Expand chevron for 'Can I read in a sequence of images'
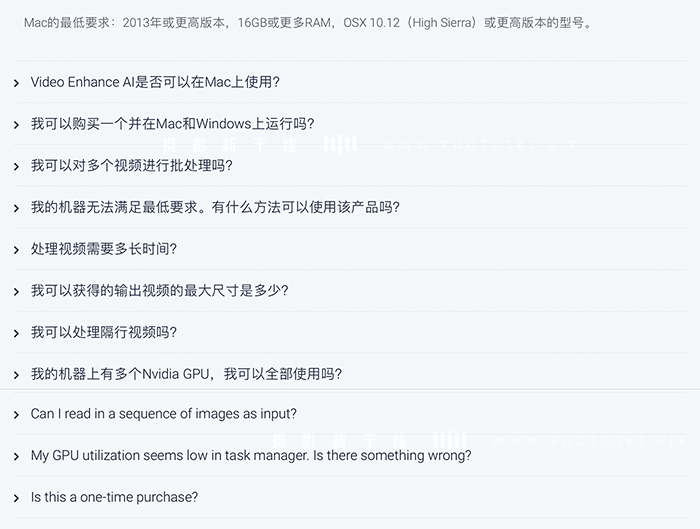Screen dimensions: 700x529 click(17, 415)
